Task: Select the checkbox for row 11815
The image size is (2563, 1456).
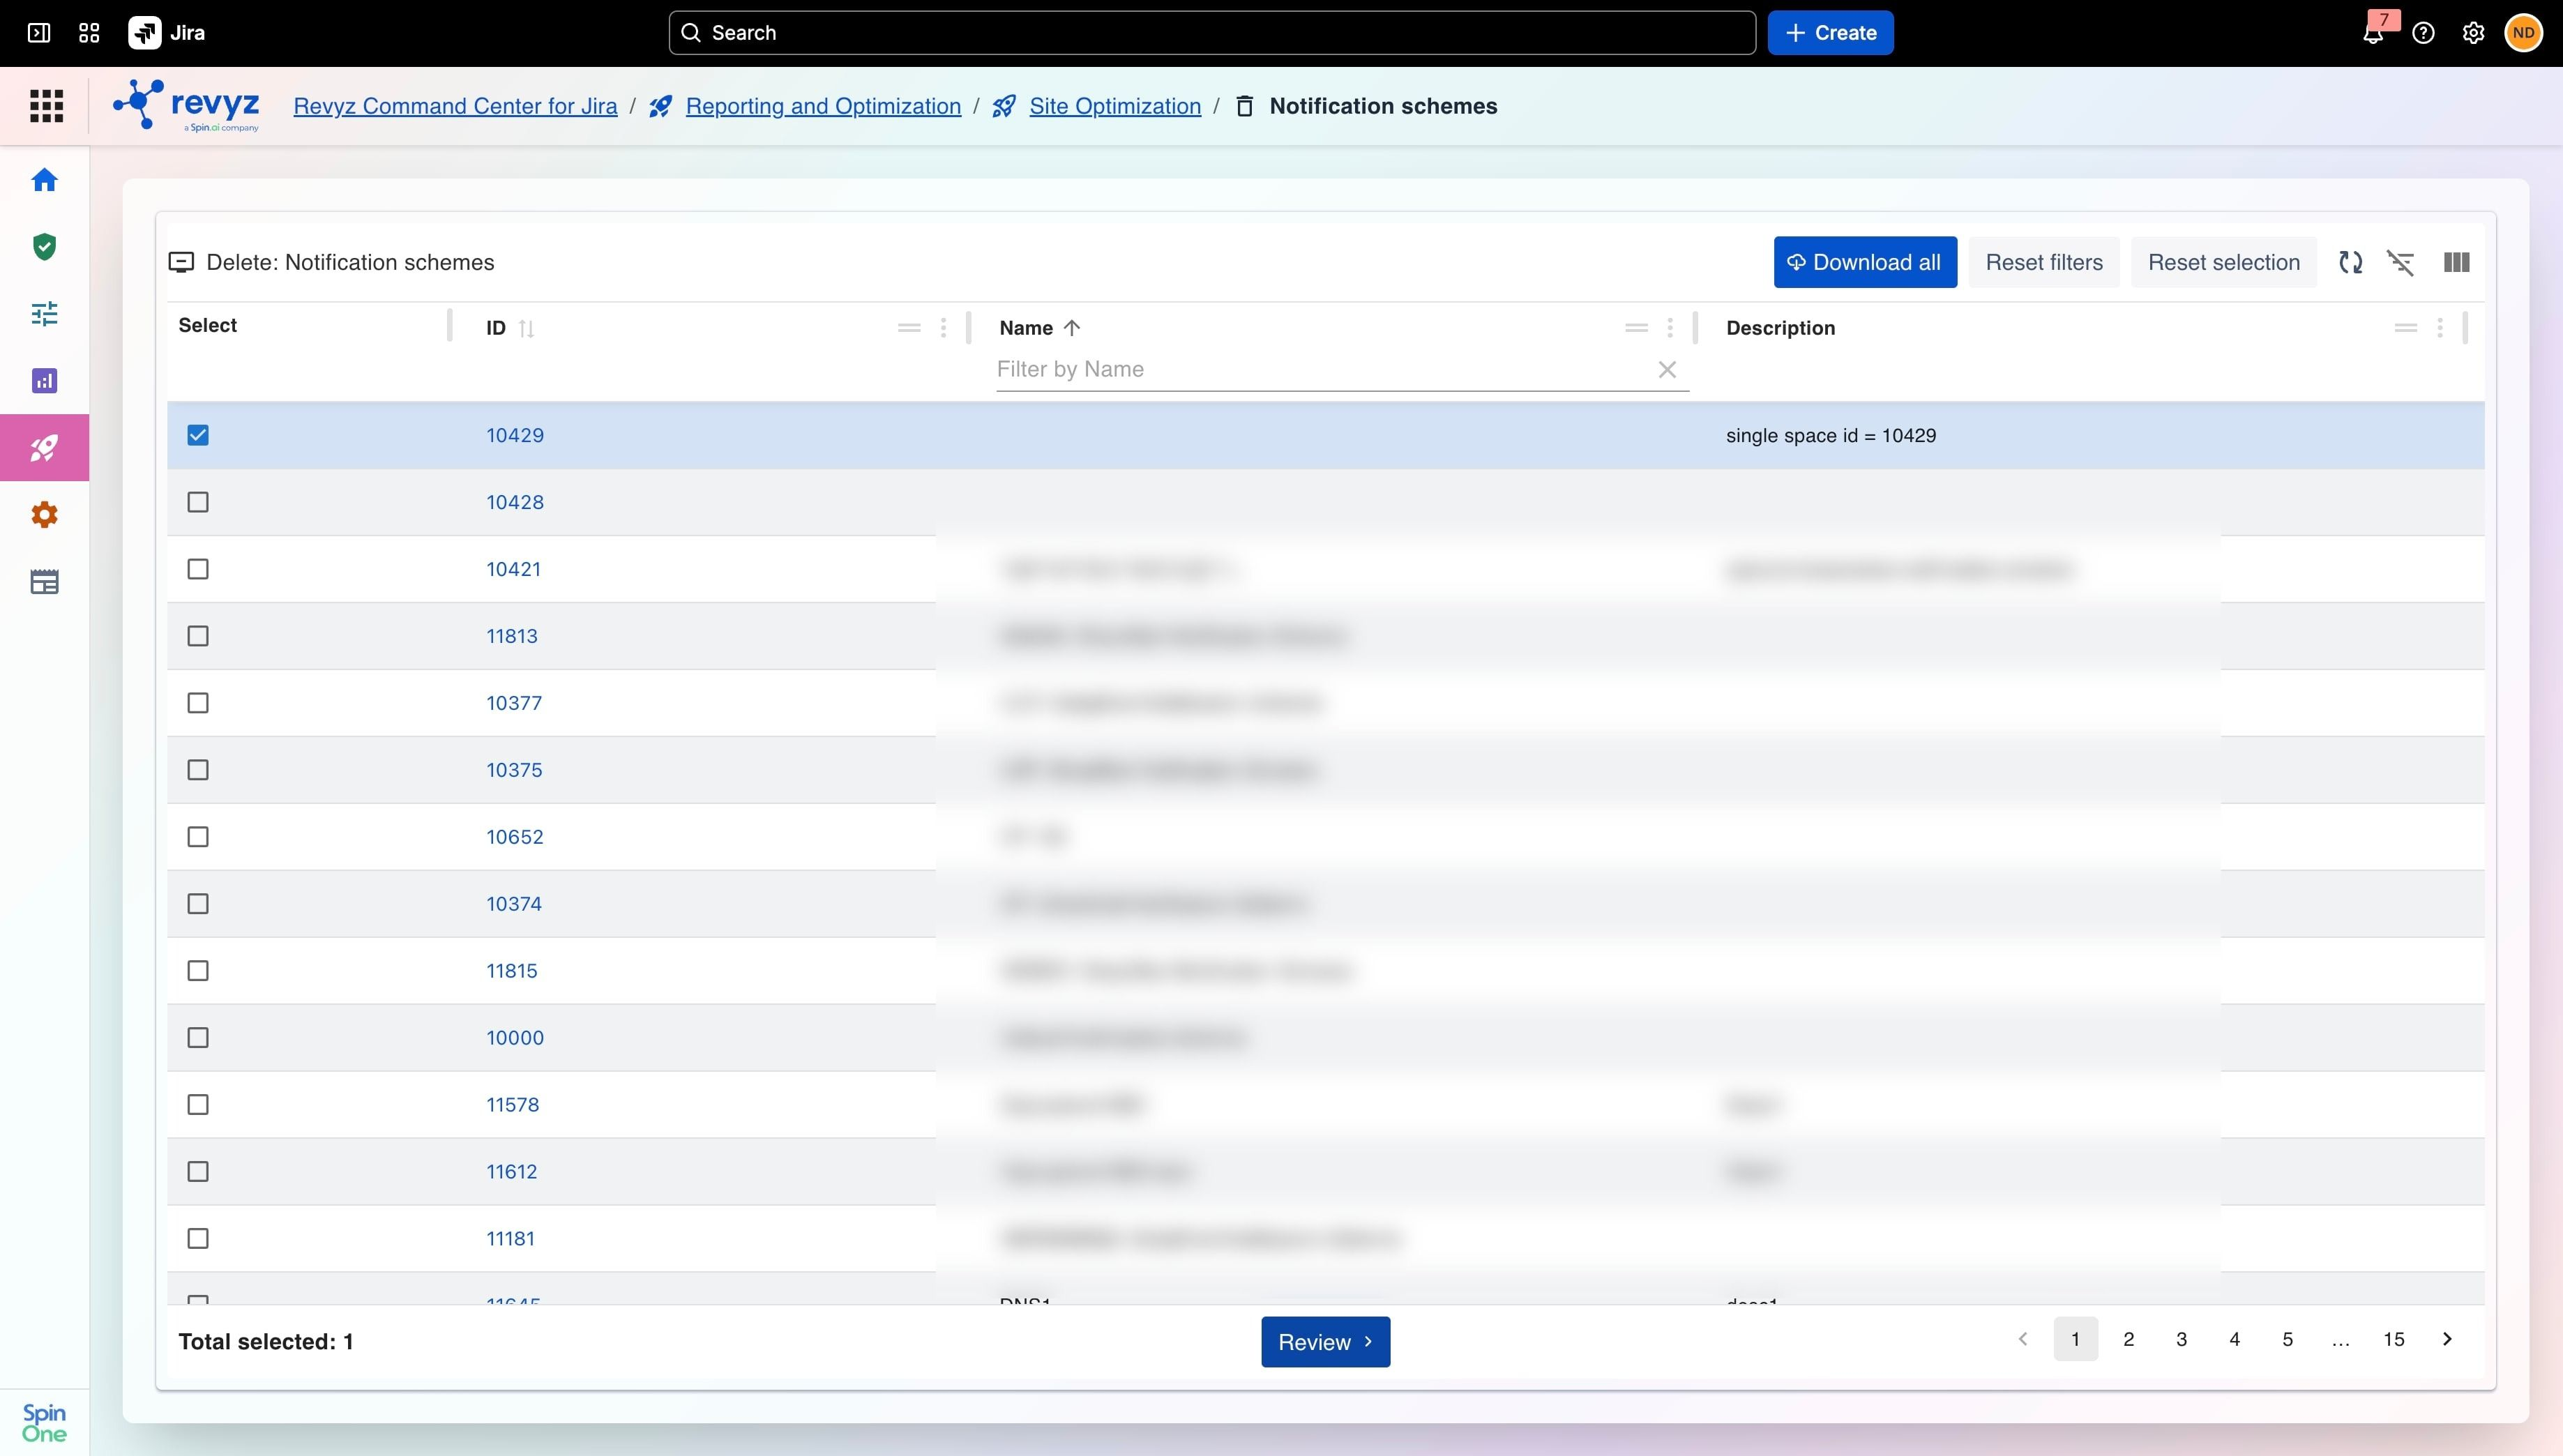Action: coord(198,971)
